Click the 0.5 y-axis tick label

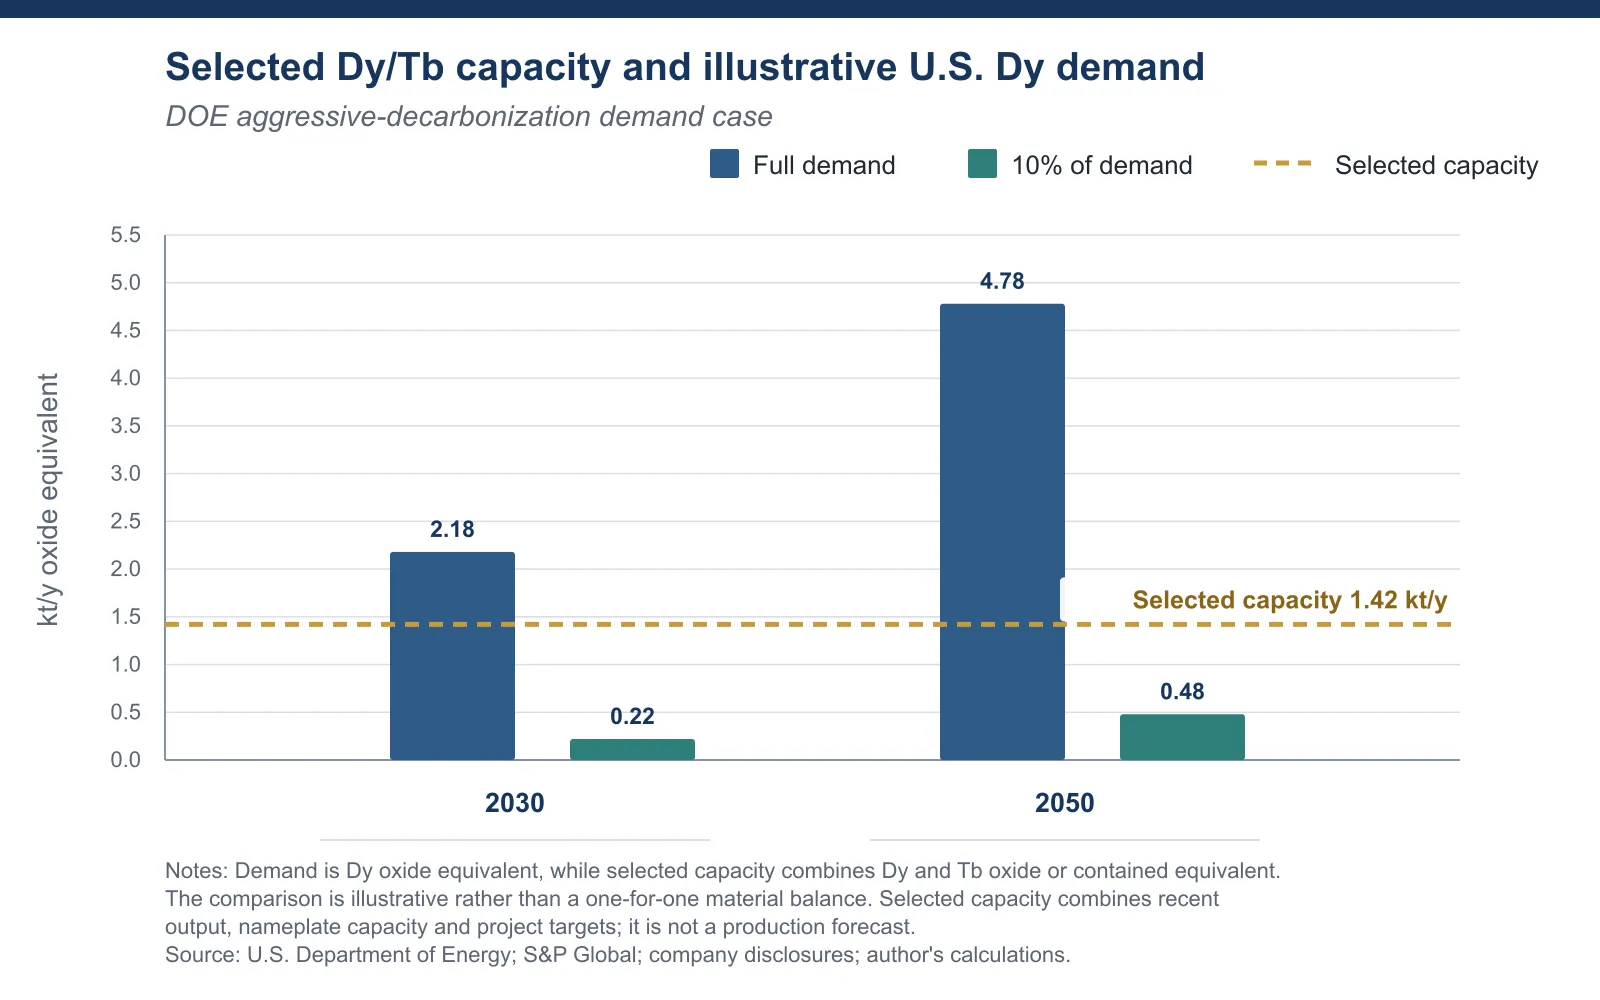coord(126,712)
